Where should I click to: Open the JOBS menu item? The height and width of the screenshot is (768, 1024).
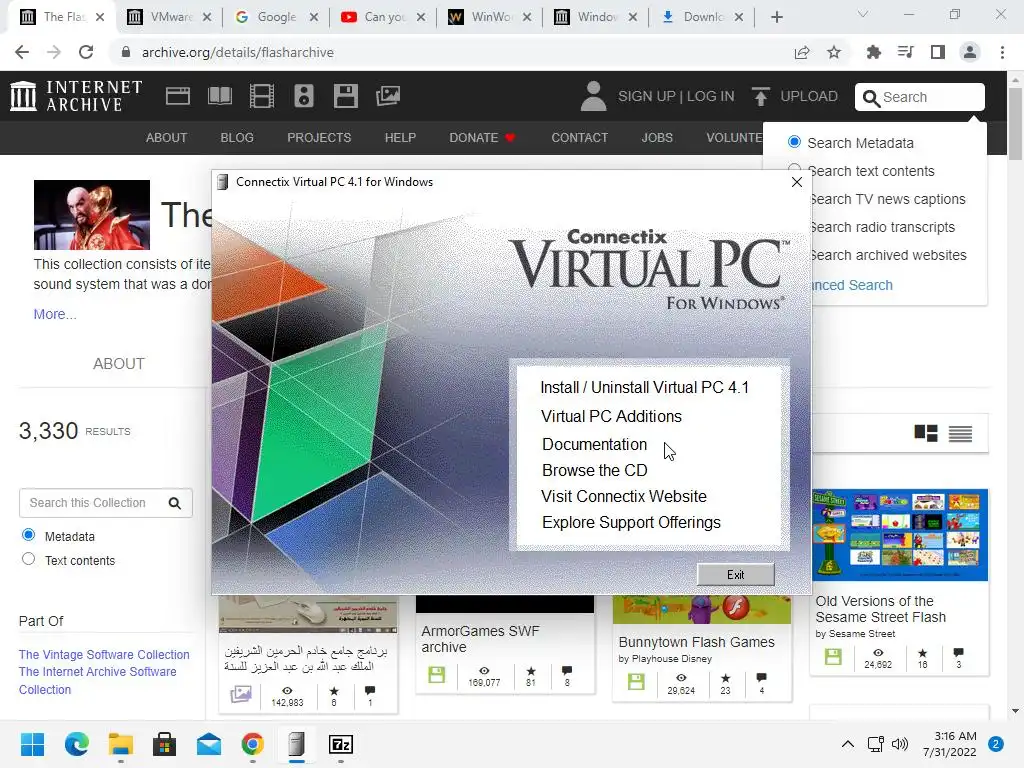coord(657,138)
